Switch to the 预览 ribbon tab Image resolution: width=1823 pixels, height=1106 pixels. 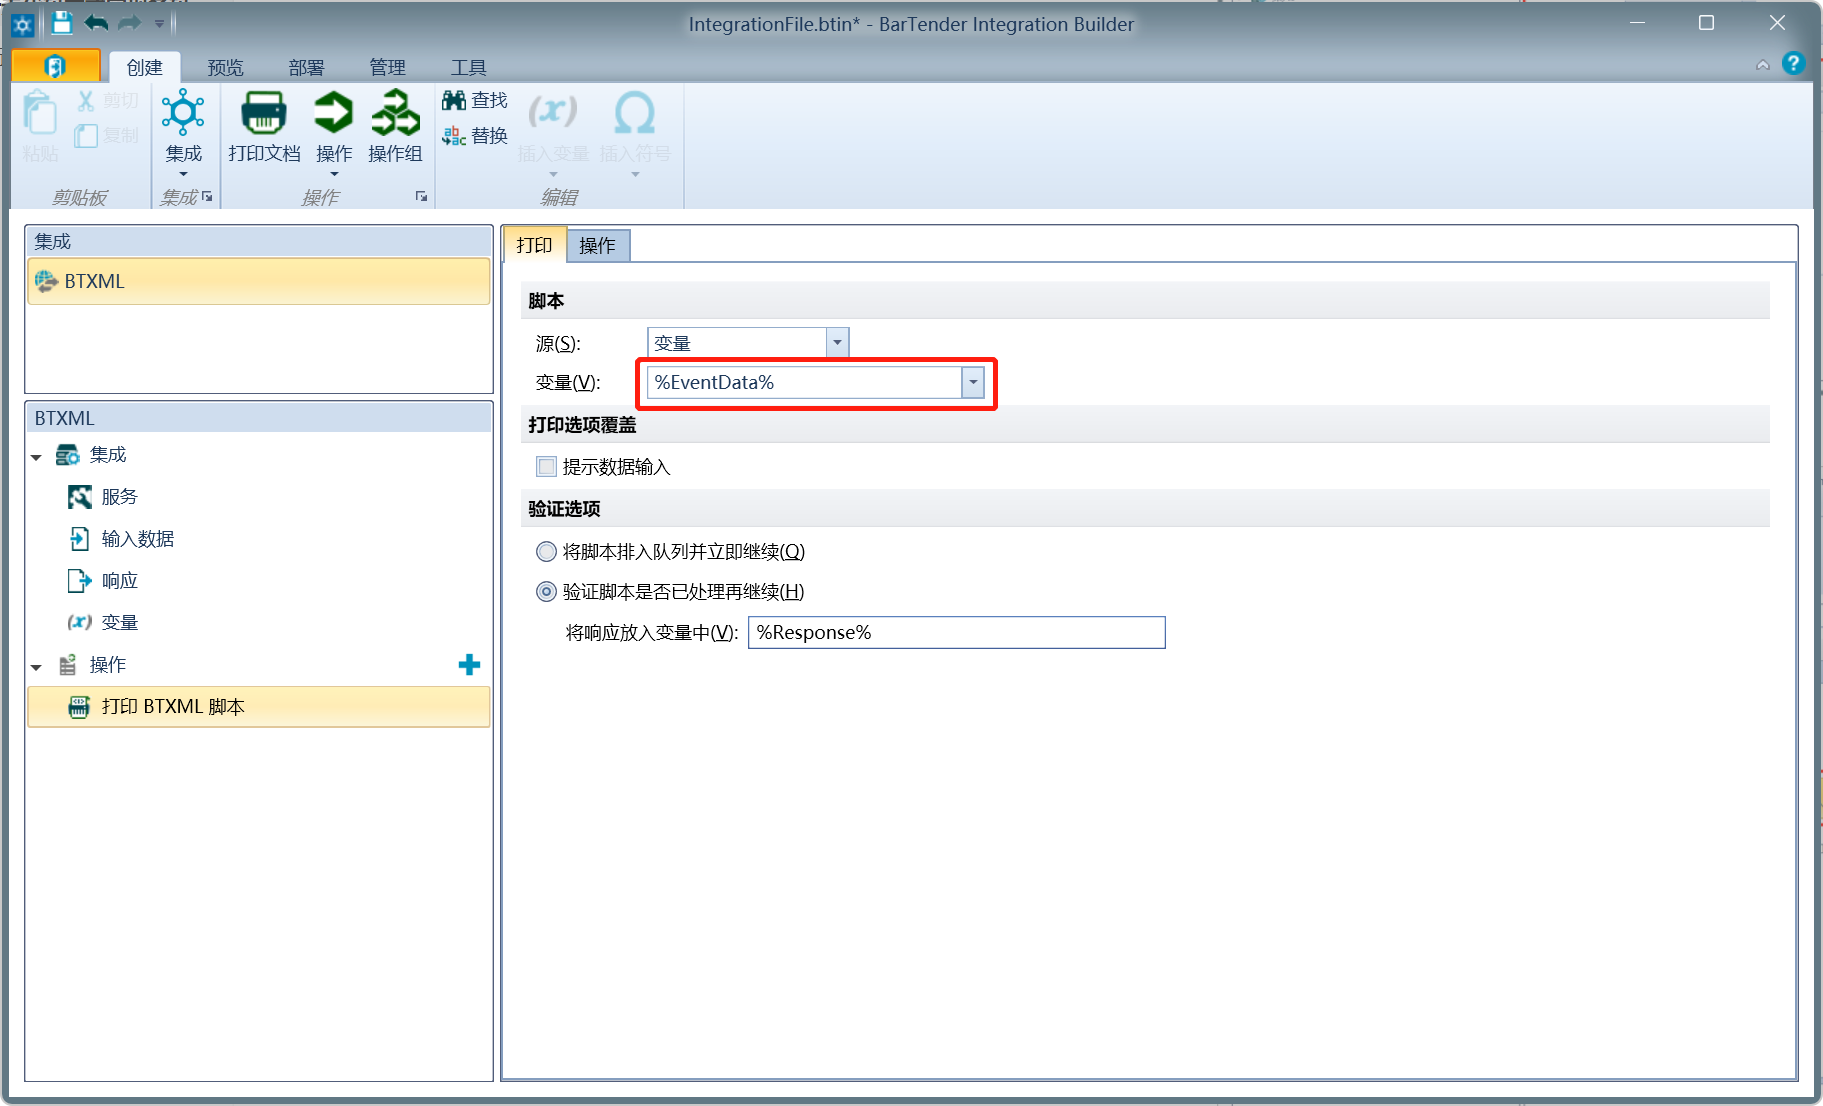225,67
